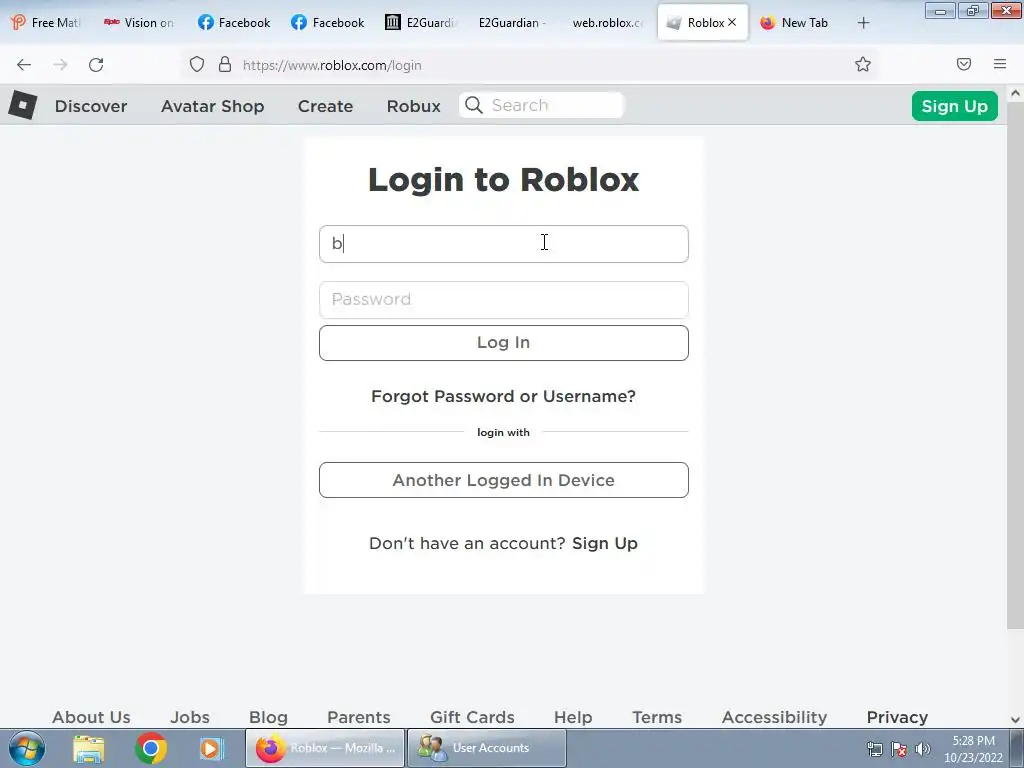Switch to New Tab tab
This screenshot has width=1024, height=768.
tap(795, 23)
